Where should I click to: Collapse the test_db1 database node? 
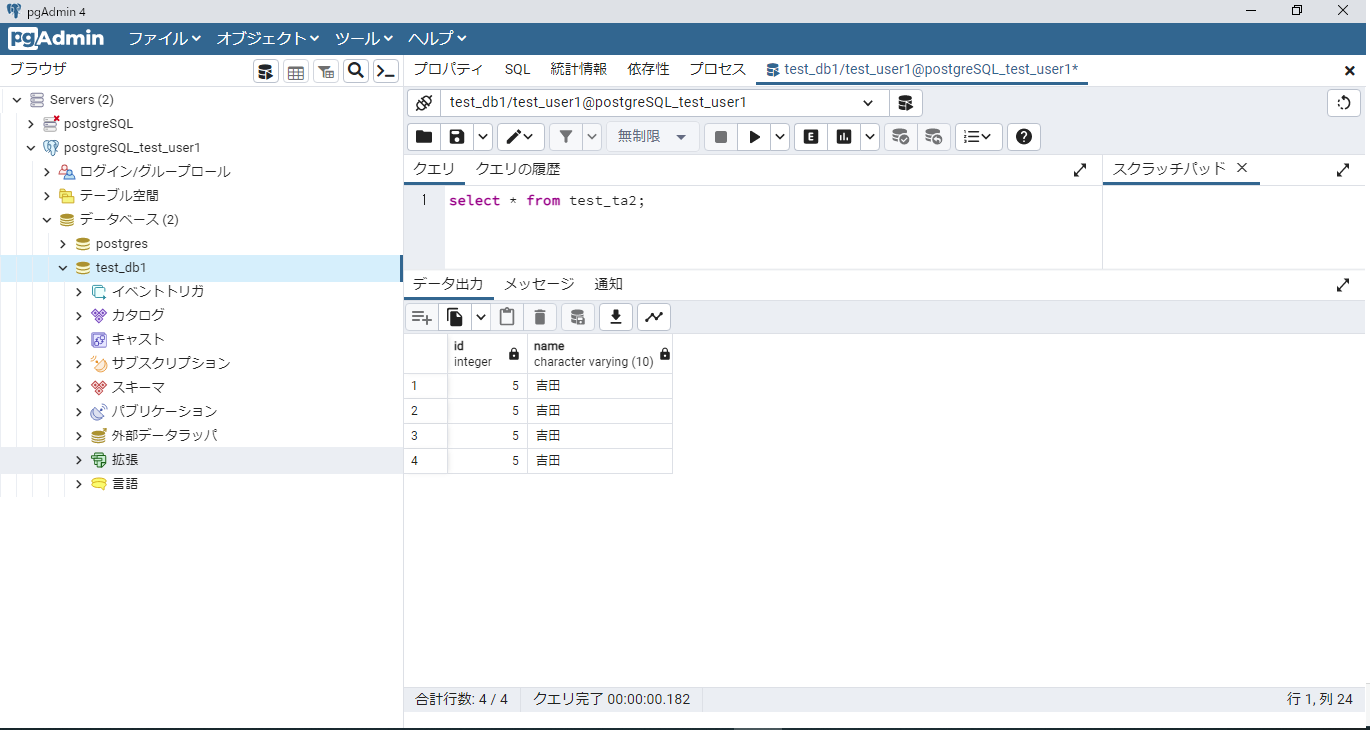pos(63,268)
